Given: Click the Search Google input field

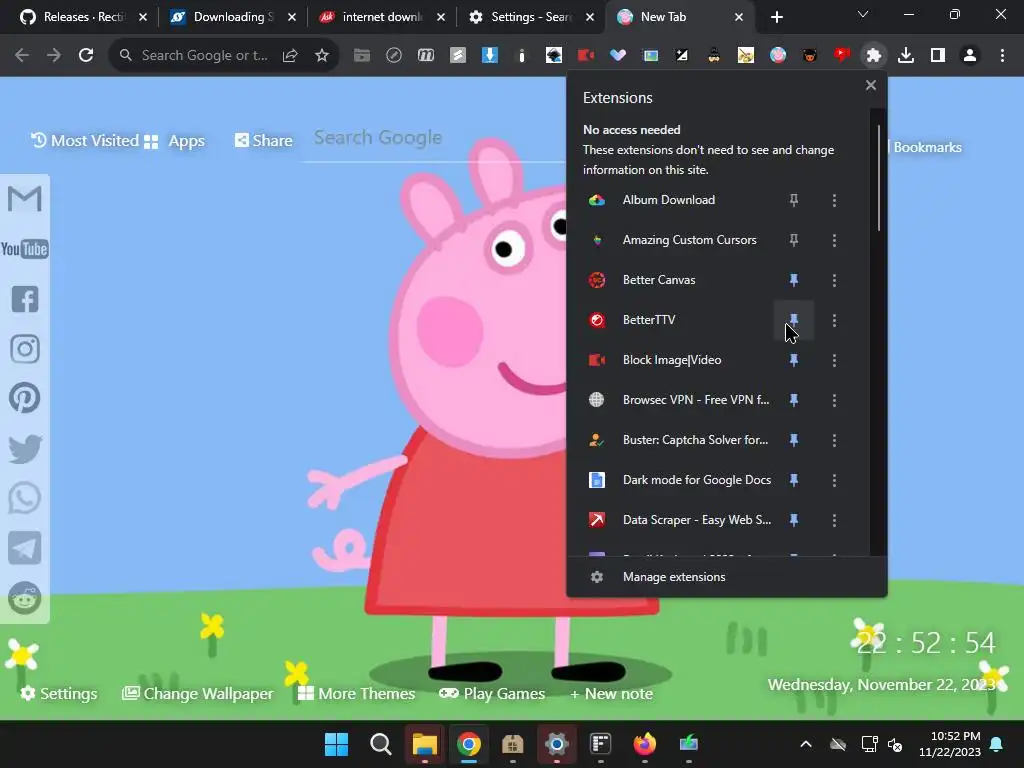Looking at the screenshot, I should click(434, 138).
